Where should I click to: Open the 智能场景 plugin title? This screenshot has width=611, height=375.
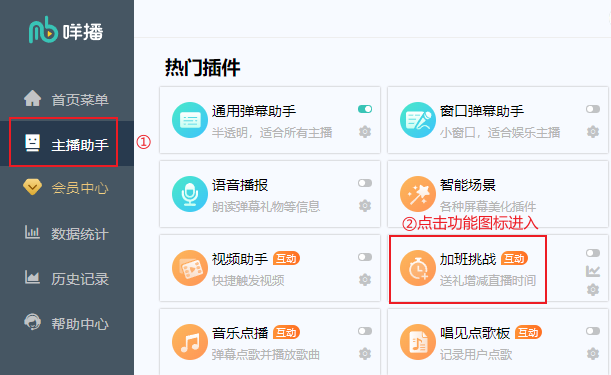click(x=468, y=185)
